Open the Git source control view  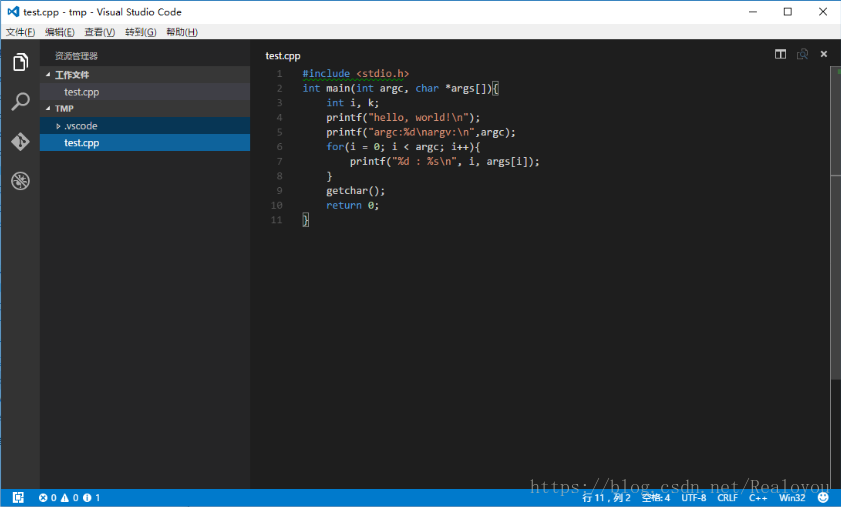pyautogui.click(x=20, y=142)
